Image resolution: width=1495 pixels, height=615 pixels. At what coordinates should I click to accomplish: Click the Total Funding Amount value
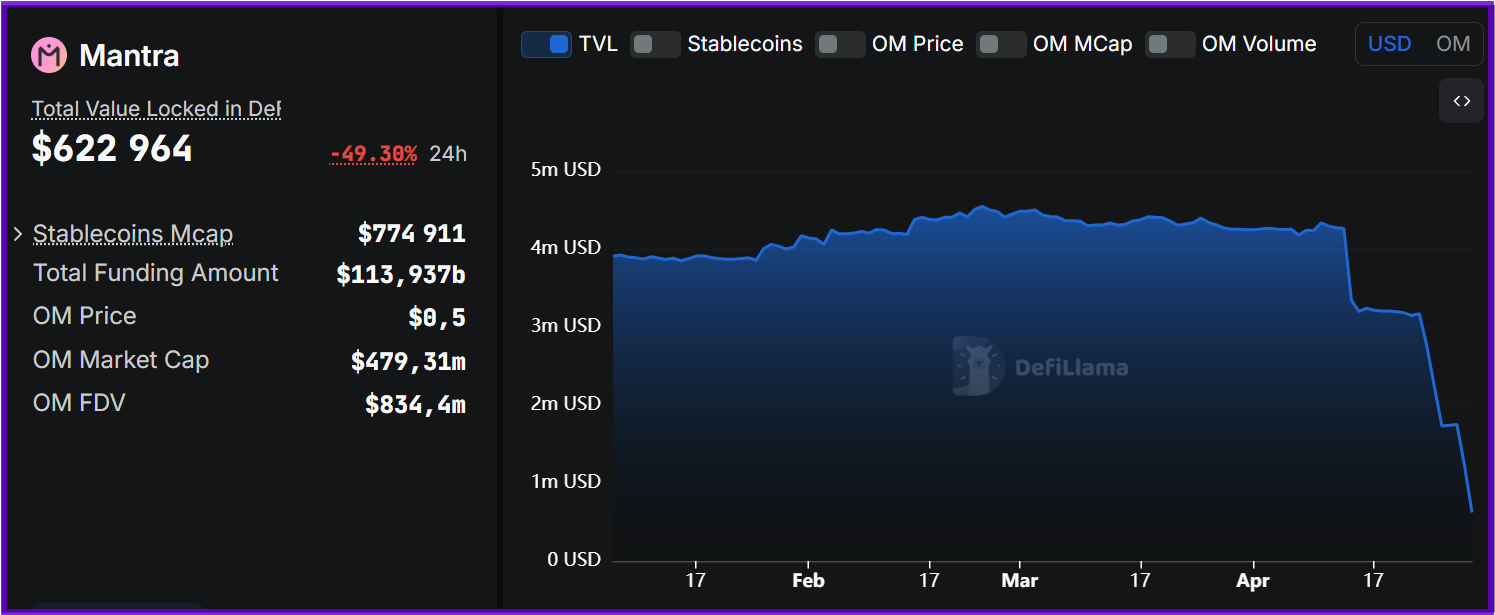[x=400, y=274]
